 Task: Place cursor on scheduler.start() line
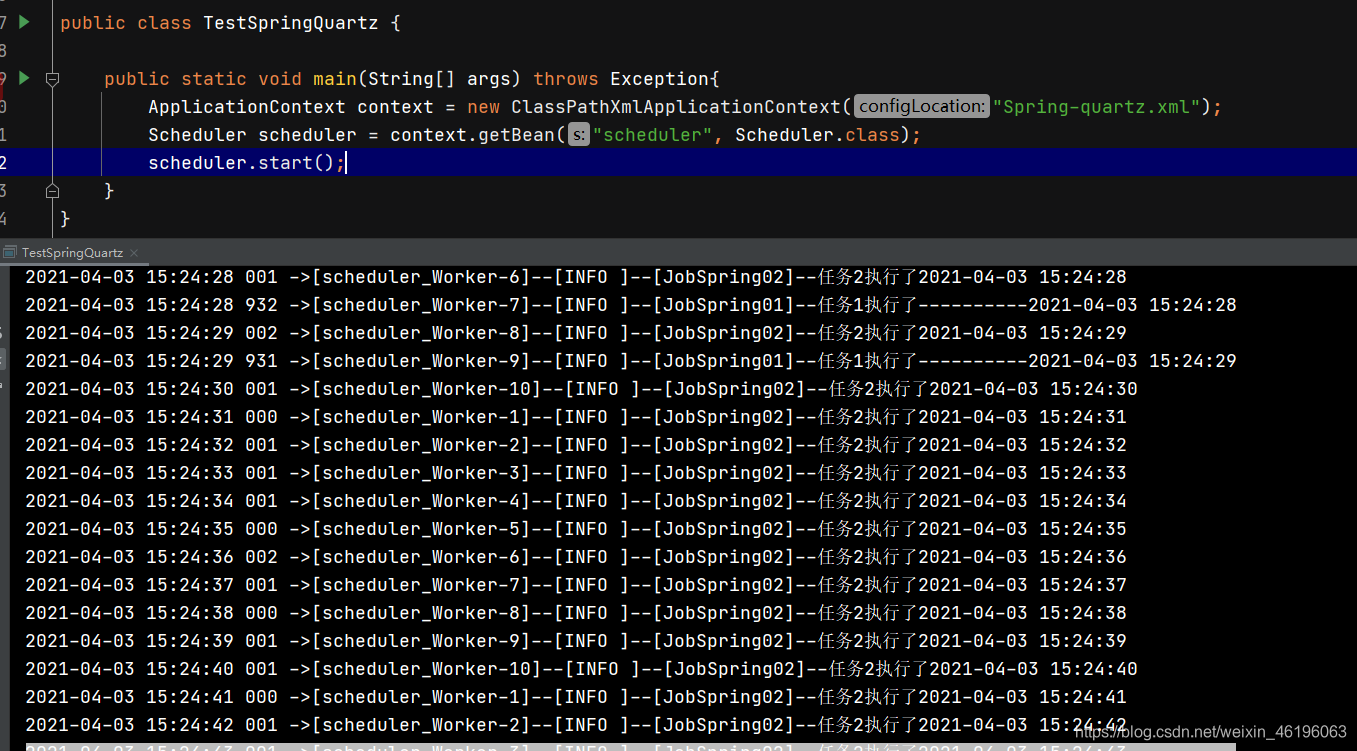point(678,162)
